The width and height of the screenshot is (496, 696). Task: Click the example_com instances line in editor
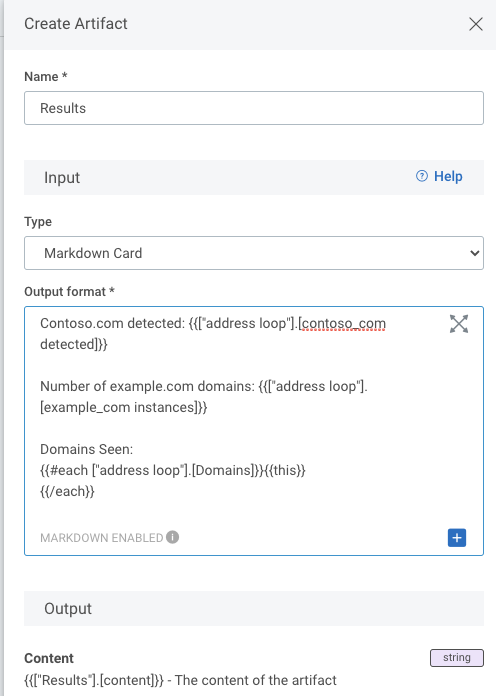point(123,407)
